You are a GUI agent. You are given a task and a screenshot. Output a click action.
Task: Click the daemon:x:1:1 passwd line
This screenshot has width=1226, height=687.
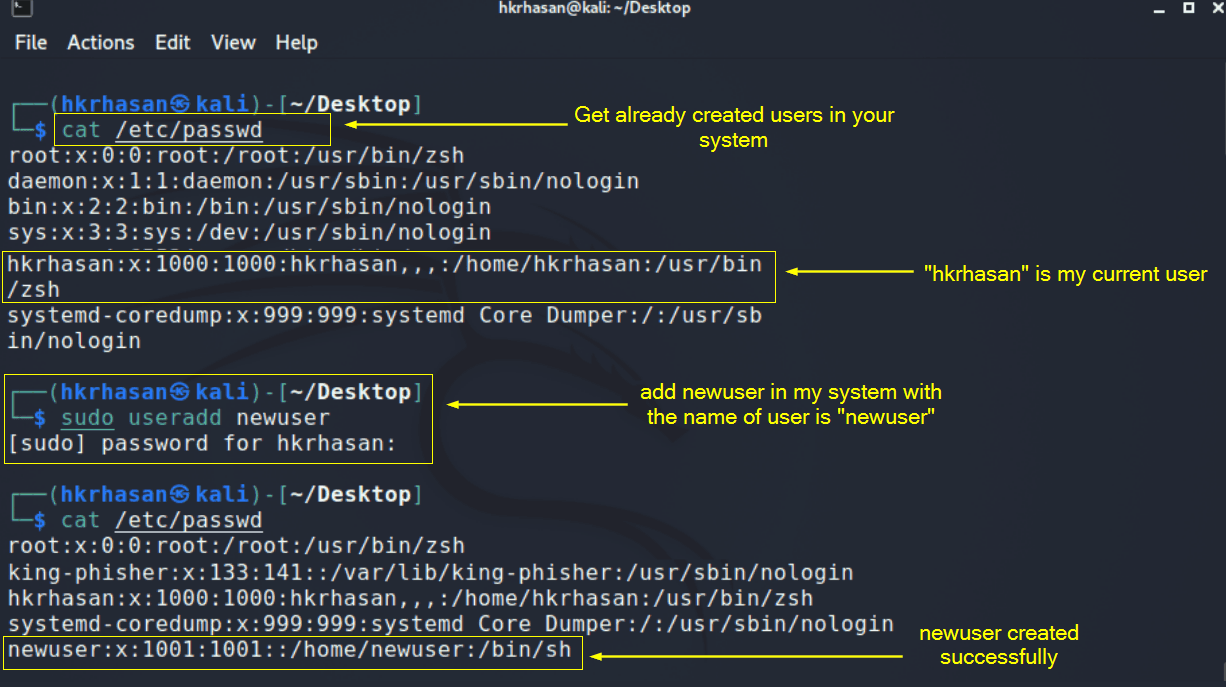point(323,182)
